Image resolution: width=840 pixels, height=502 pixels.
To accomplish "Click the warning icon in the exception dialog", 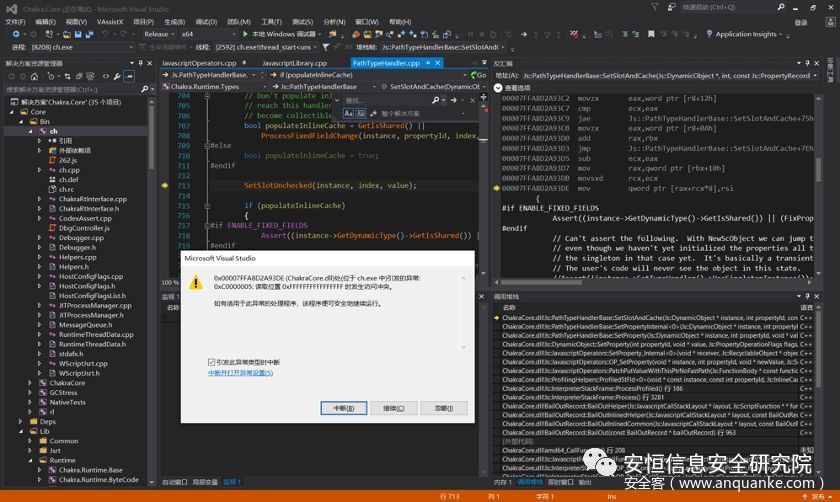I will coord(196,283).
